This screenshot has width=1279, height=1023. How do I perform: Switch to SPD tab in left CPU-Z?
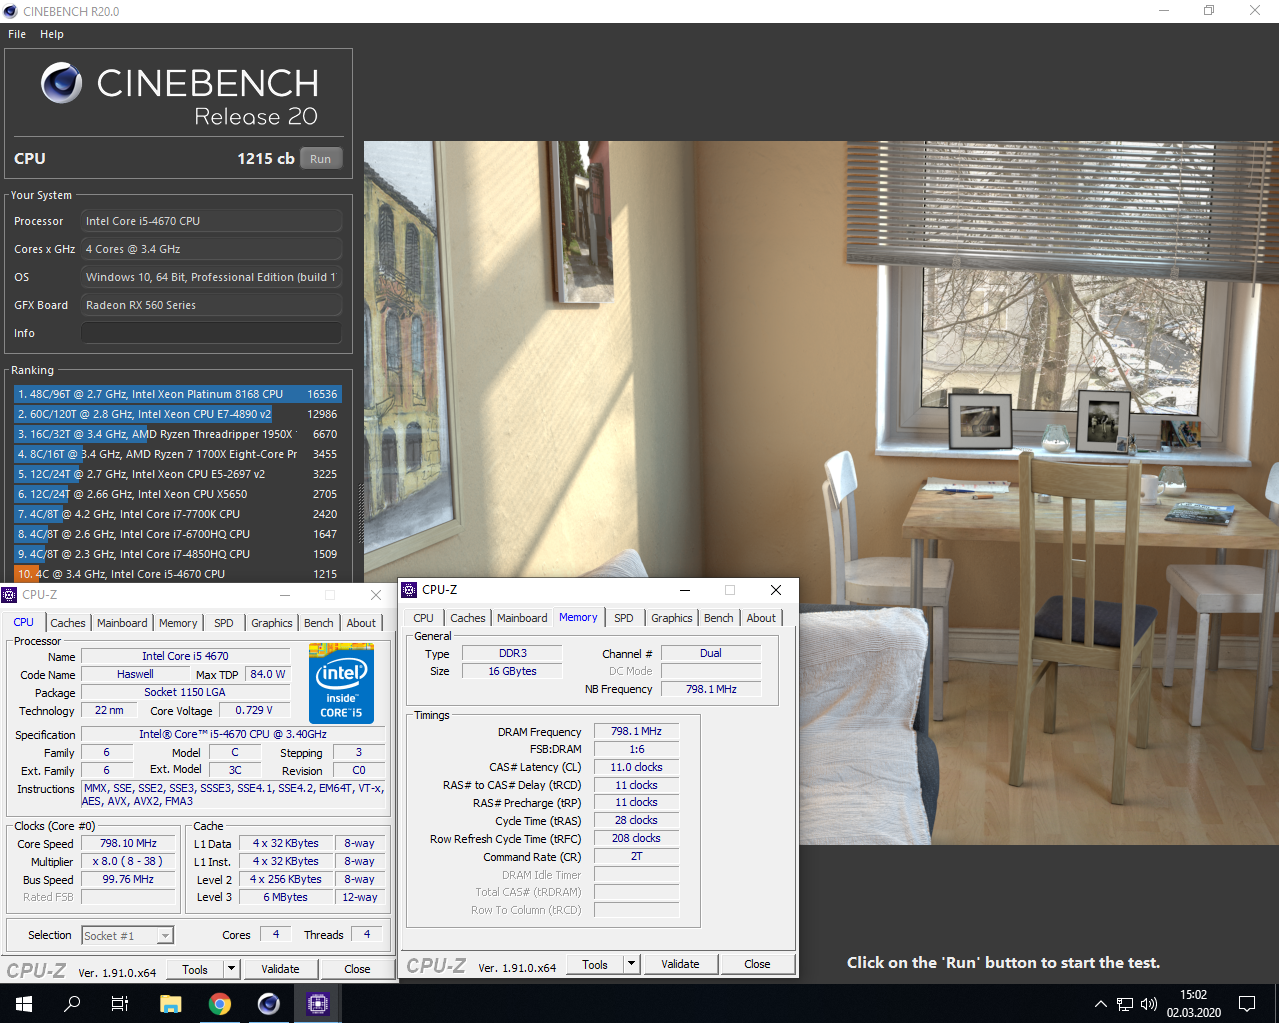224,623
